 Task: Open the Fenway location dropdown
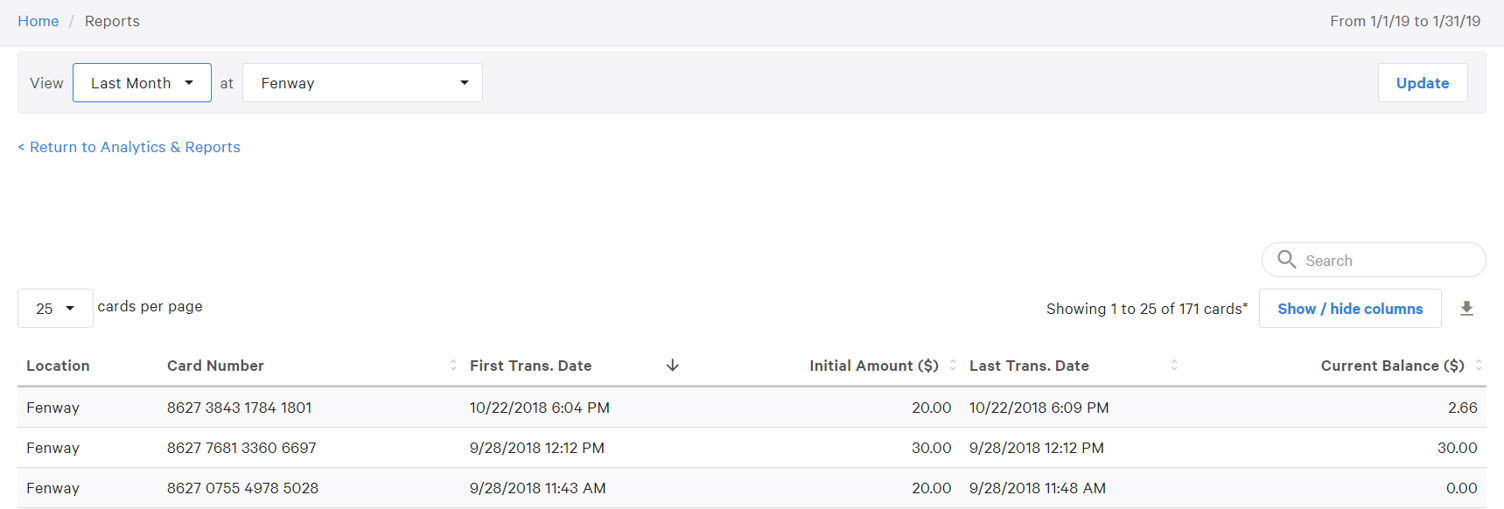[362, 83]
